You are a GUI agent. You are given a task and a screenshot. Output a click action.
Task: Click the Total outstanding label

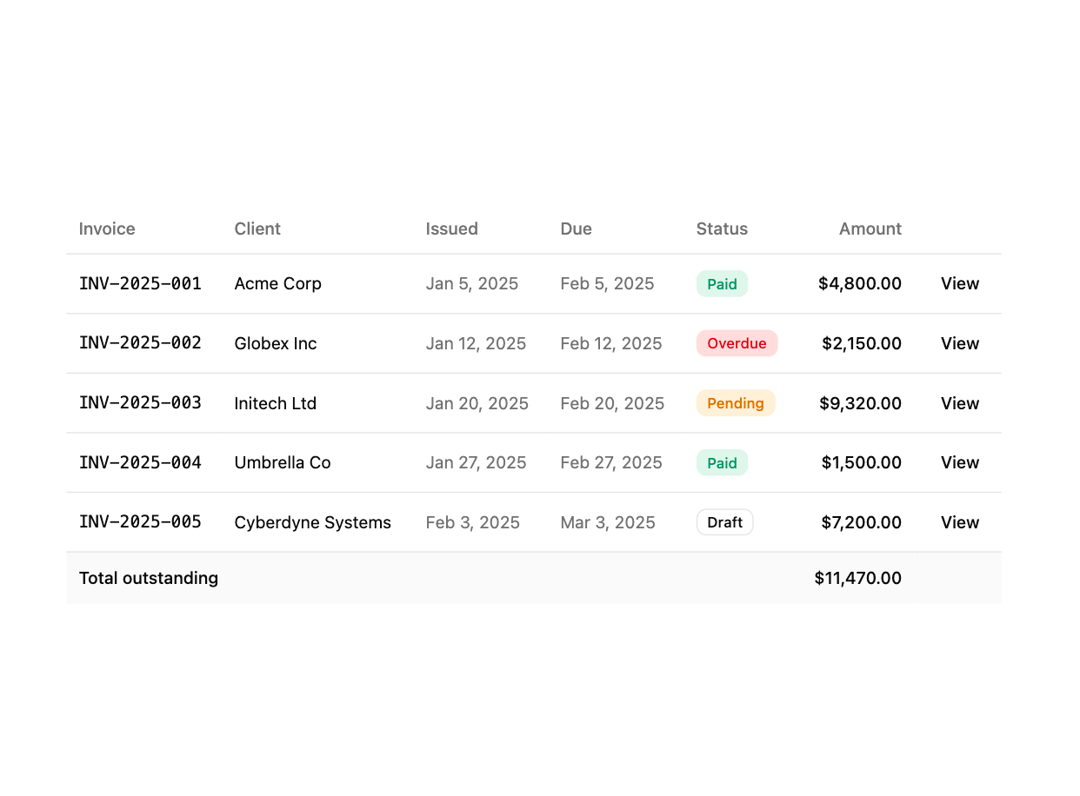tap(149, 578)
